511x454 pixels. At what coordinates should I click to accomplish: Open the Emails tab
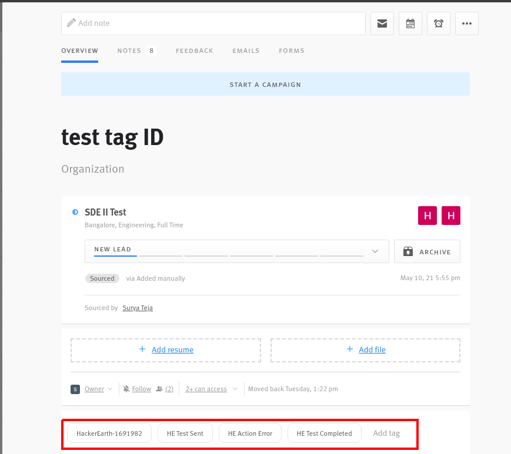tap(246, 51)
